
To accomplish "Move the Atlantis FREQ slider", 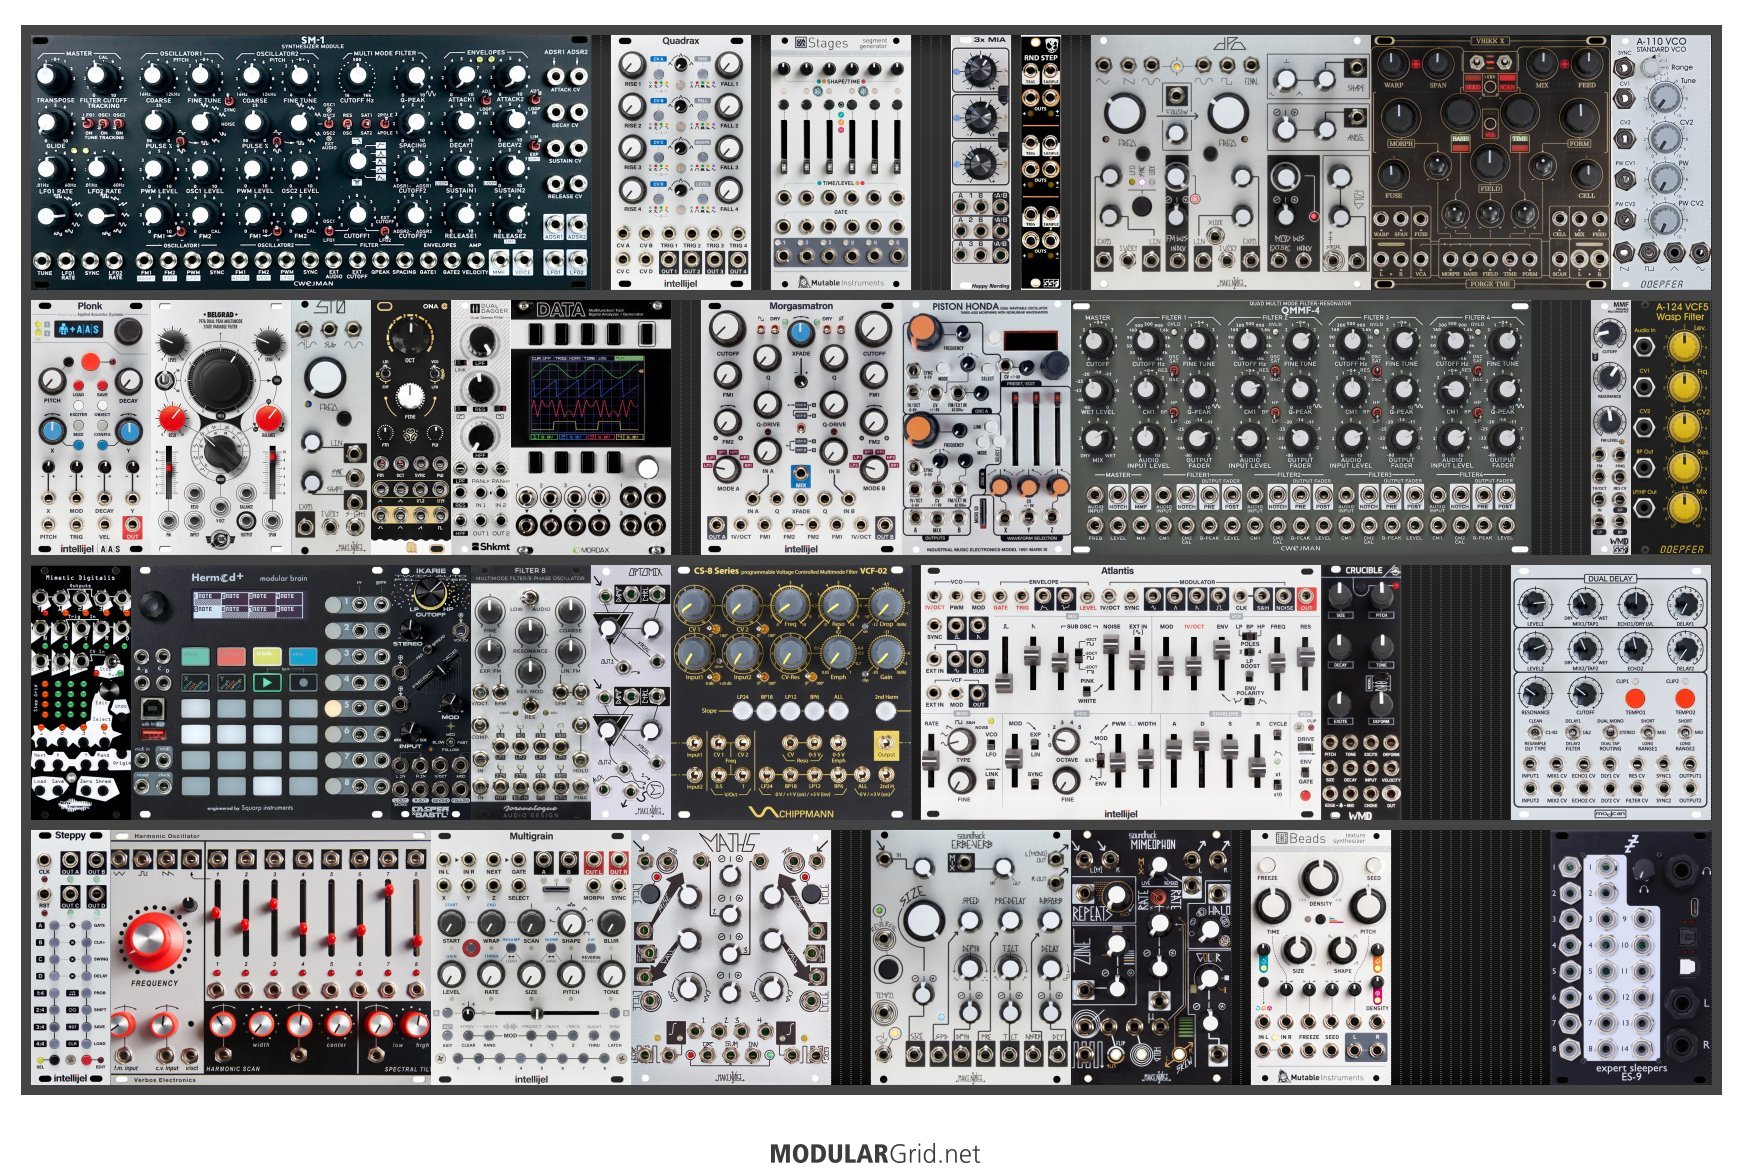I will (1277, 661).
